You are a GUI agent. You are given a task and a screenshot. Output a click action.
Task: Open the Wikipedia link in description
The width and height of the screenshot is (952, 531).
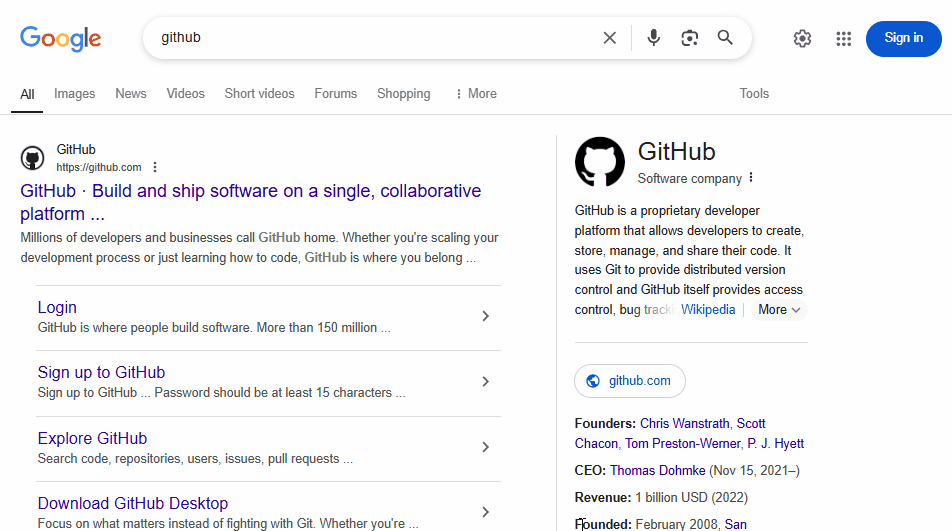click(x=708, y=310)
